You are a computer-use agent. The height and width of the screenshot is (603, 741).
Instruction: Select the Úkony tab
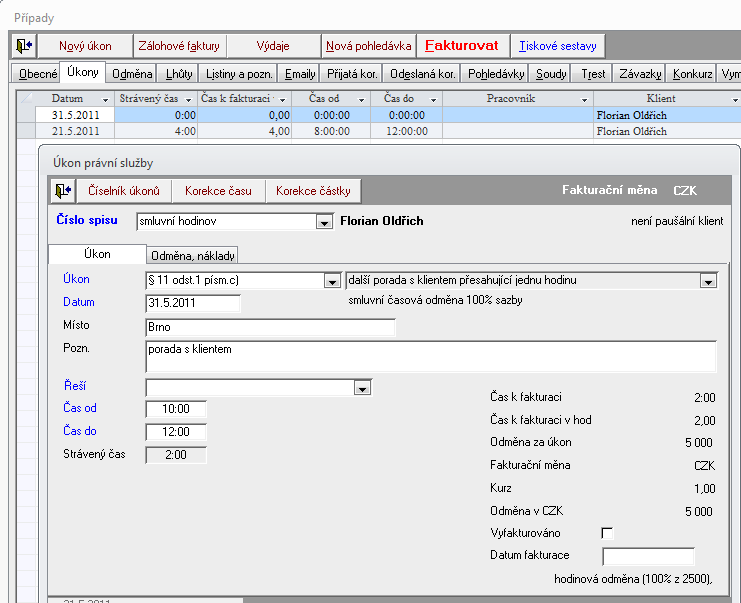(x=82, y=72)
